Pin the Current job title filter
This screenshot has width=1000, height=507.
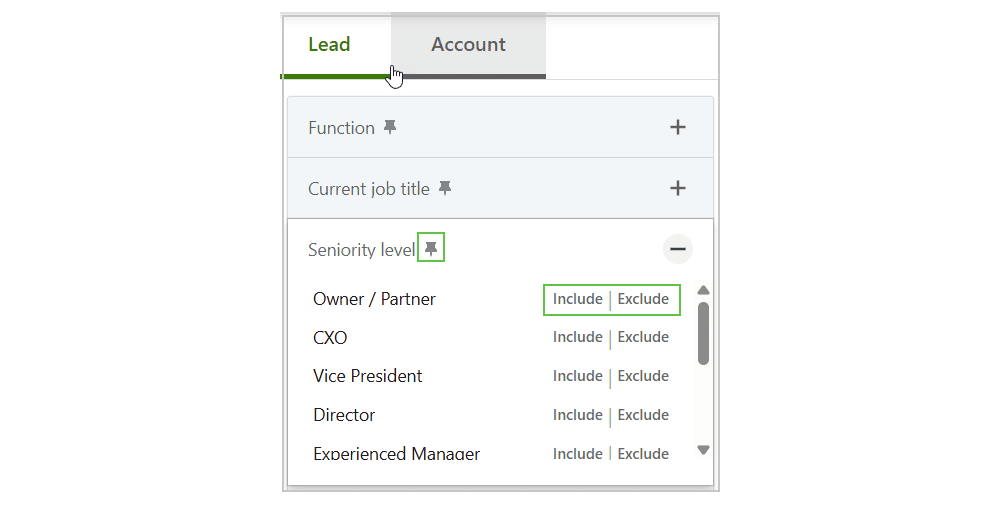pyautogui.click(x=445, y=188)
